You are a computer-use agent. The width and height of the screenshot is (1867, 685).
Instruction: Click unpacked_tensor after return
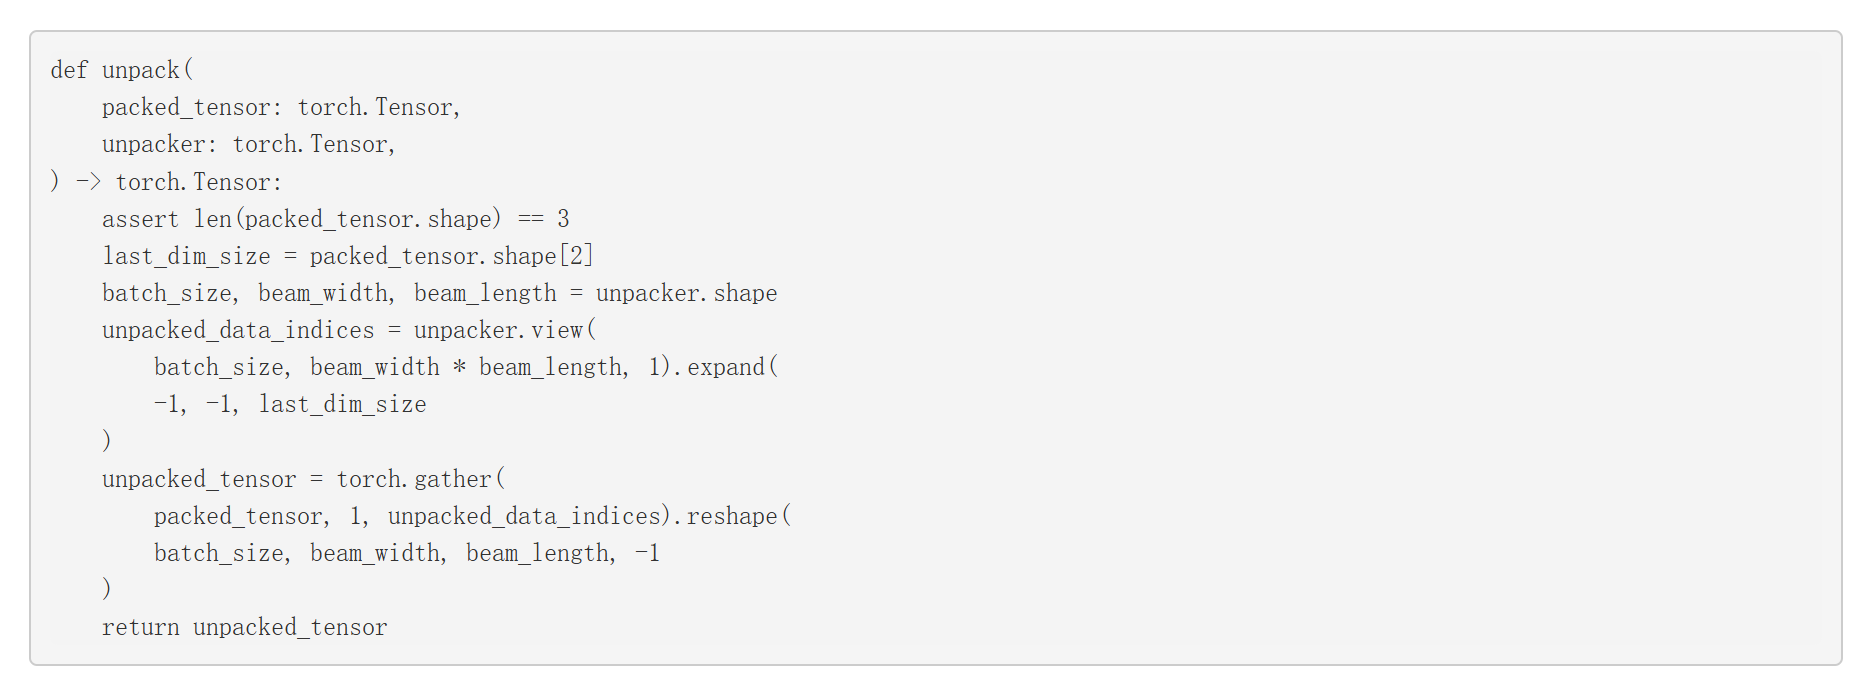pyautogui.click(x=290, y=628)
